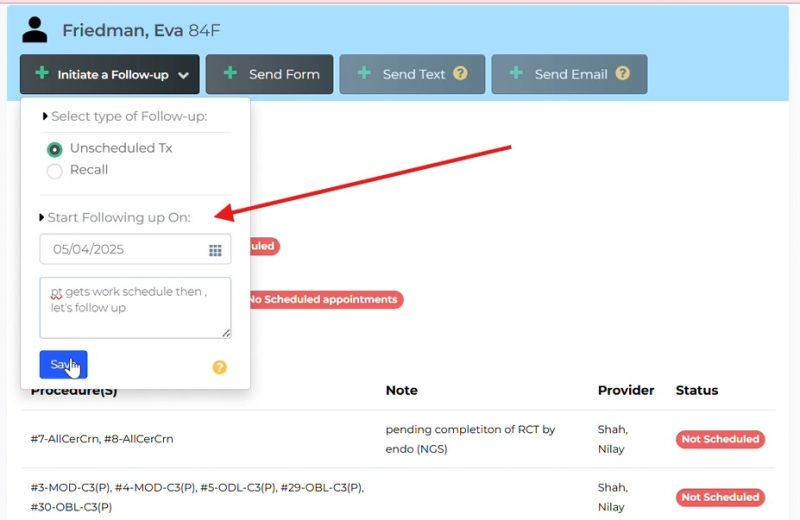Open the calendar grid date picker icon
This screenshot has width=800, height=520.
215,250
